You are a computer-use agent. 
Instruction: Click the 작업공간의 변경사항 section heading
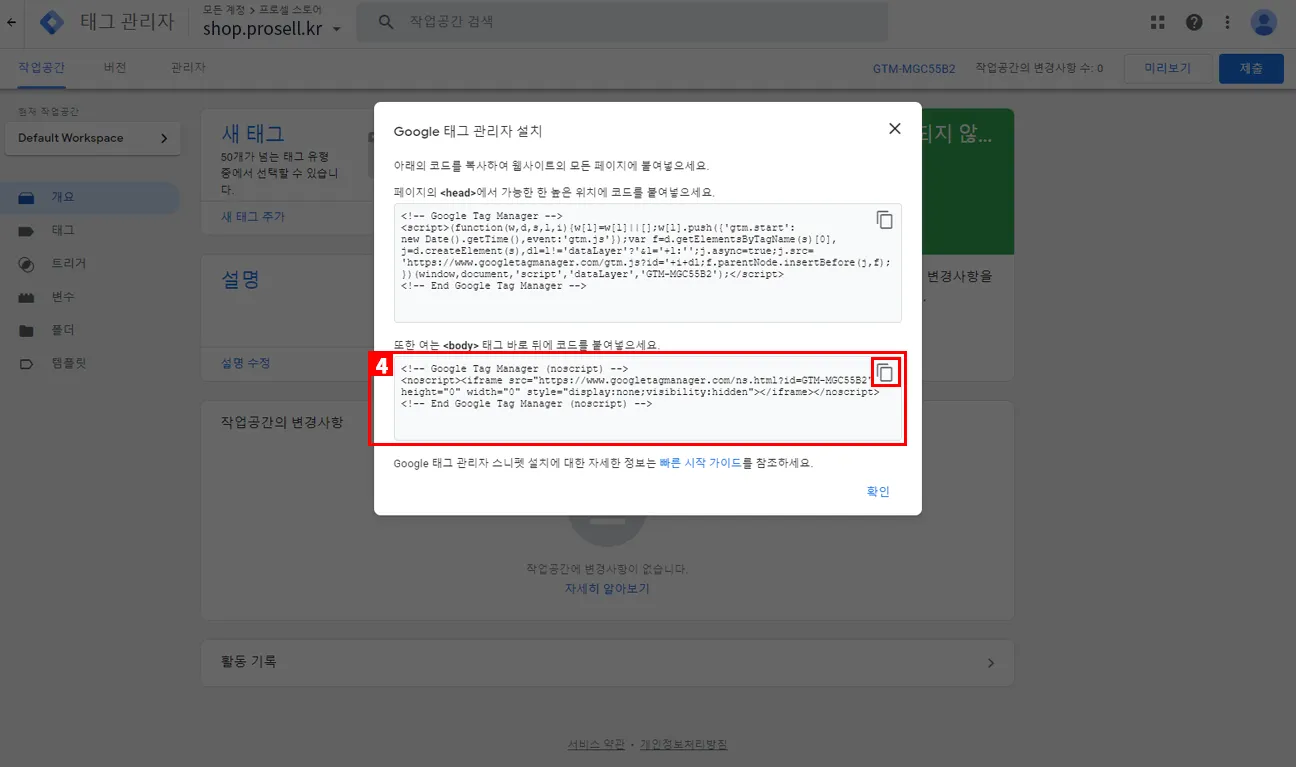click(282, 423)
